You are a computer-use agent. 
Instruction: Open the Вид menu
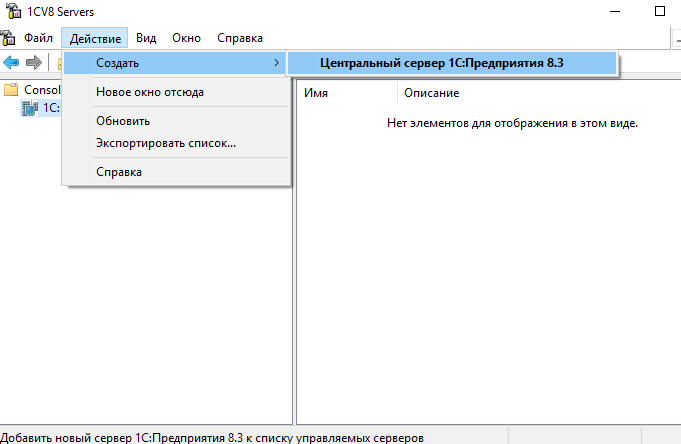146,38
